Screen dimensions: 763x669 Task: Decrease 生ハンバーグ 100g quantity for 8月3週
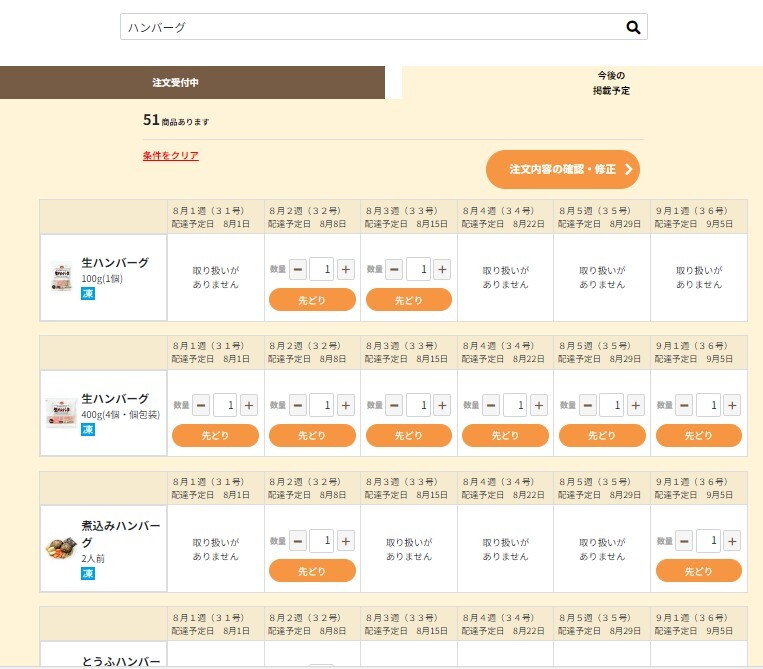click(394, 270)
